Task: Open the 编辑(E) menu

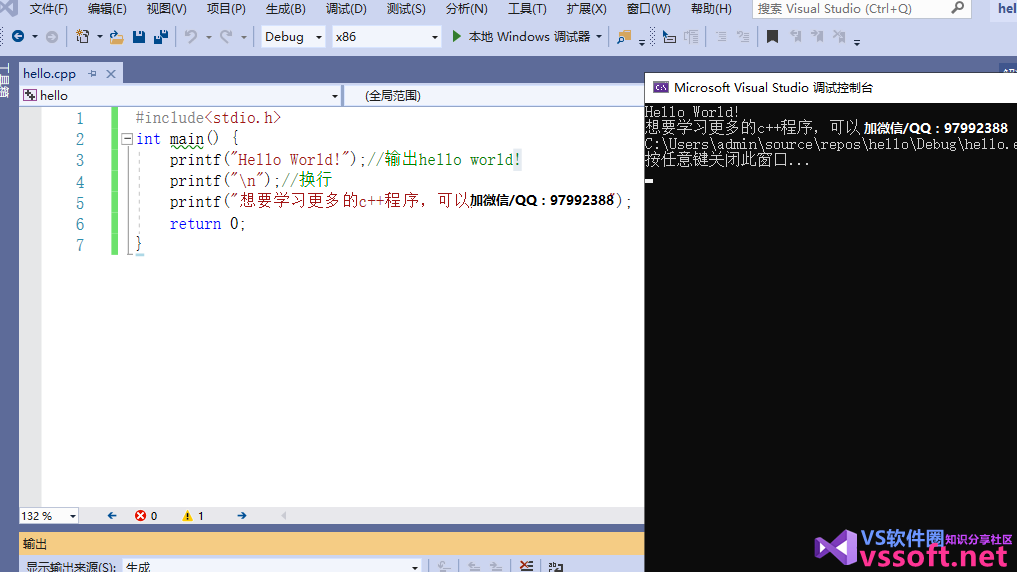Action: [x=107, y=8]
